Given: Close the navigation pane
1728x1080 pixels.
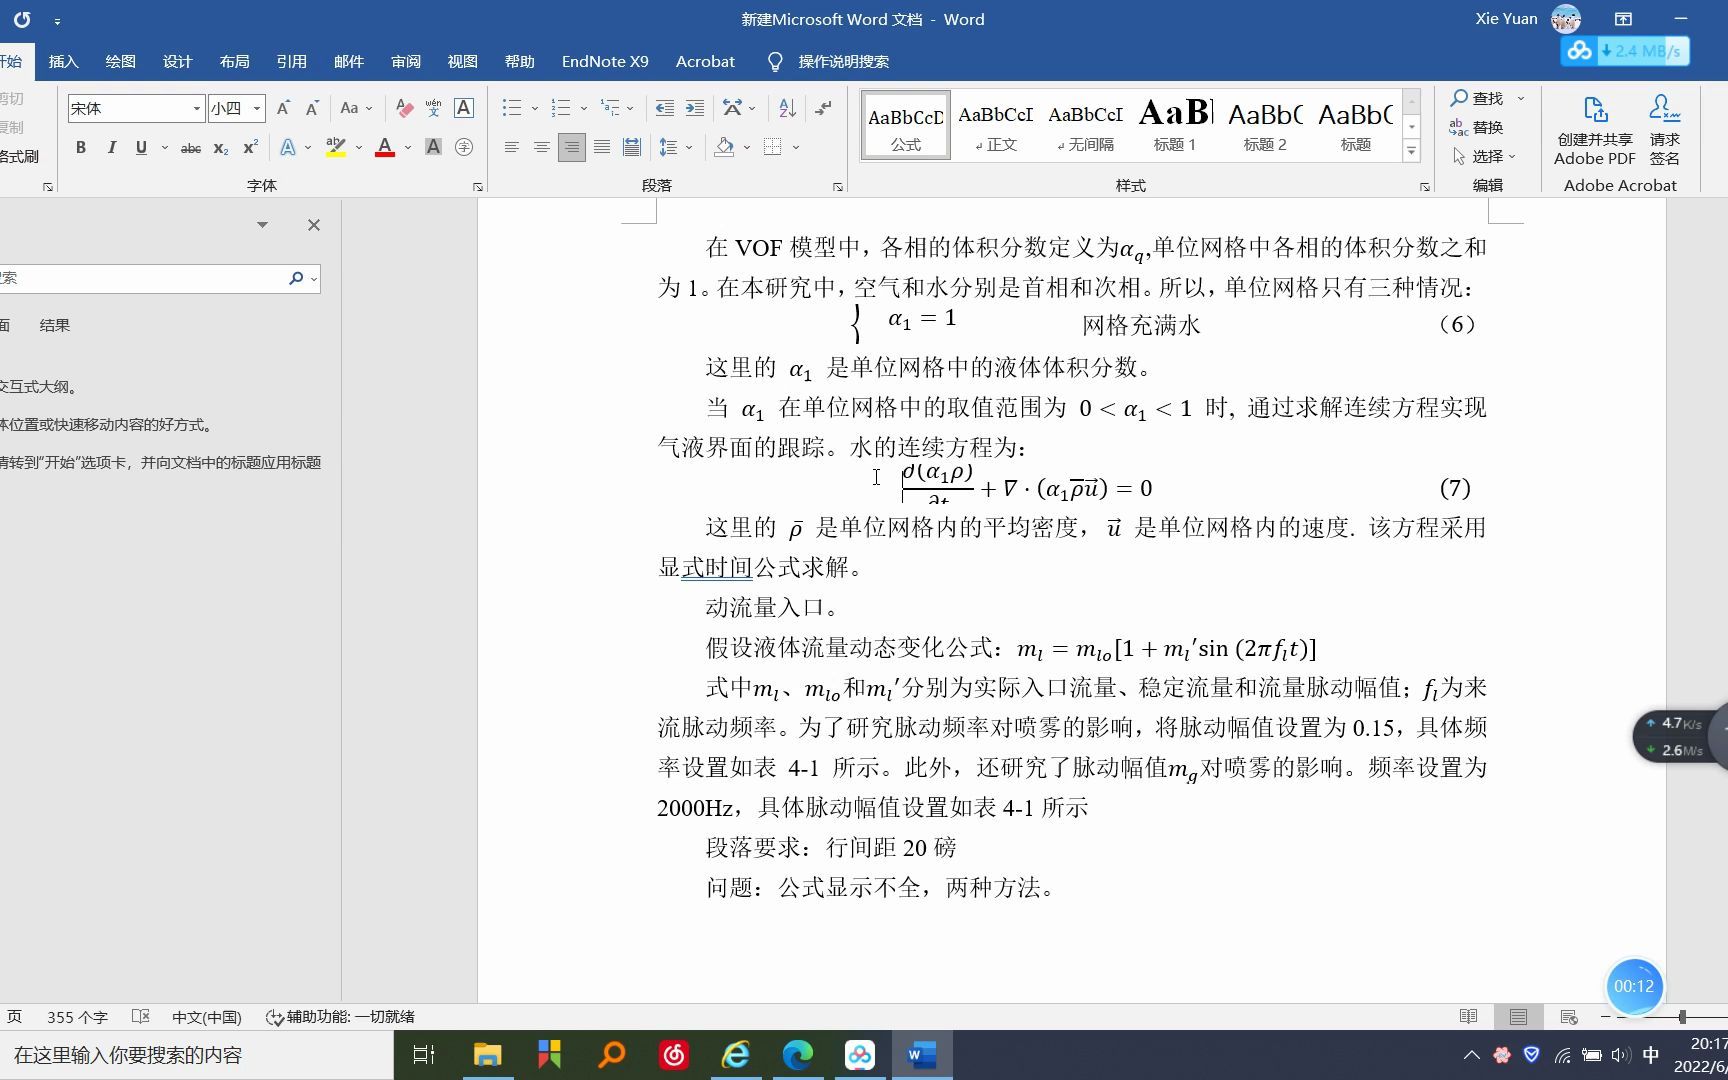Looking at the screenshot, I should tap(314, 225).
